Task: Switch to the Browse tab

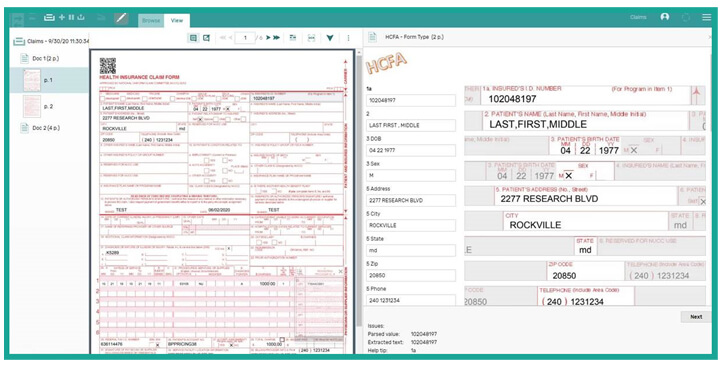Action: 151,20
